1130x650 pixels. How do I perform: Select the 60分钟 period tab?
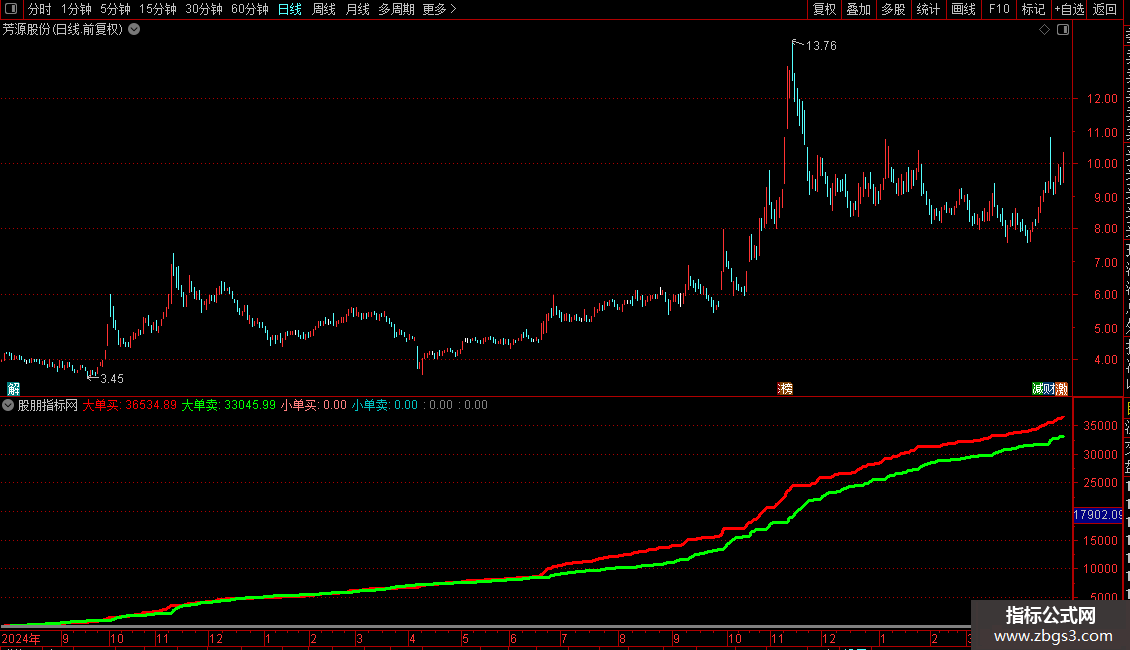(x=249, y=9)
